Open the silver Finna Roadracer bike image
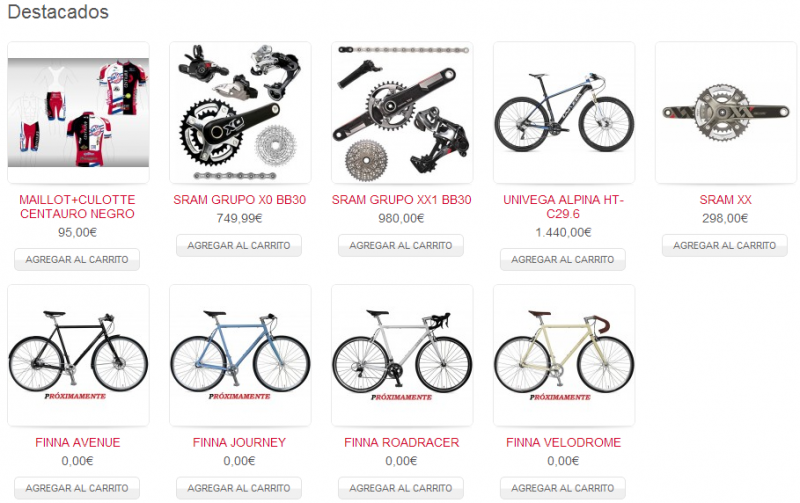 [402, 355]
